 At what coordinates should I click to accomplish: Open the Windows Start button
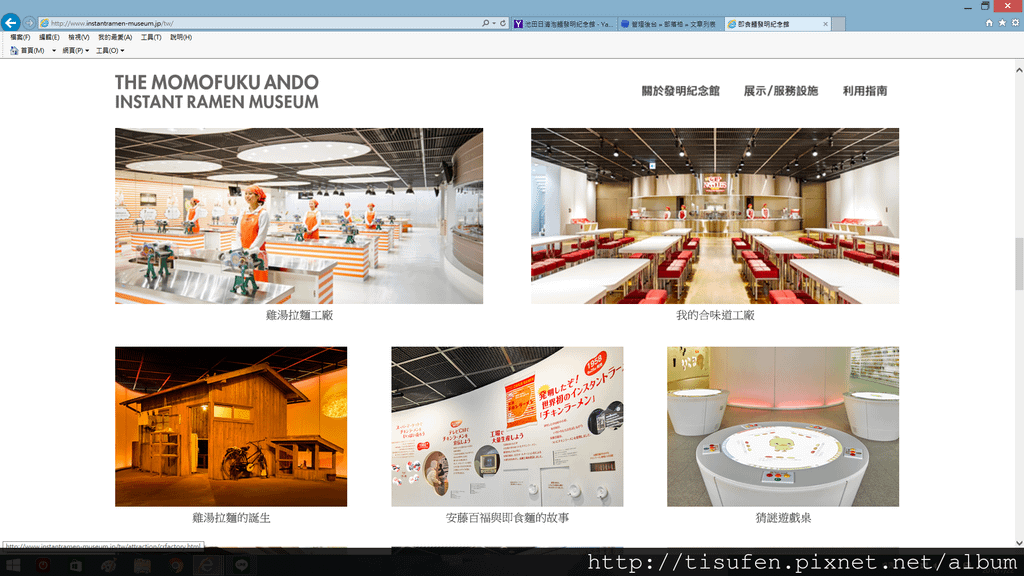point(13,565)
